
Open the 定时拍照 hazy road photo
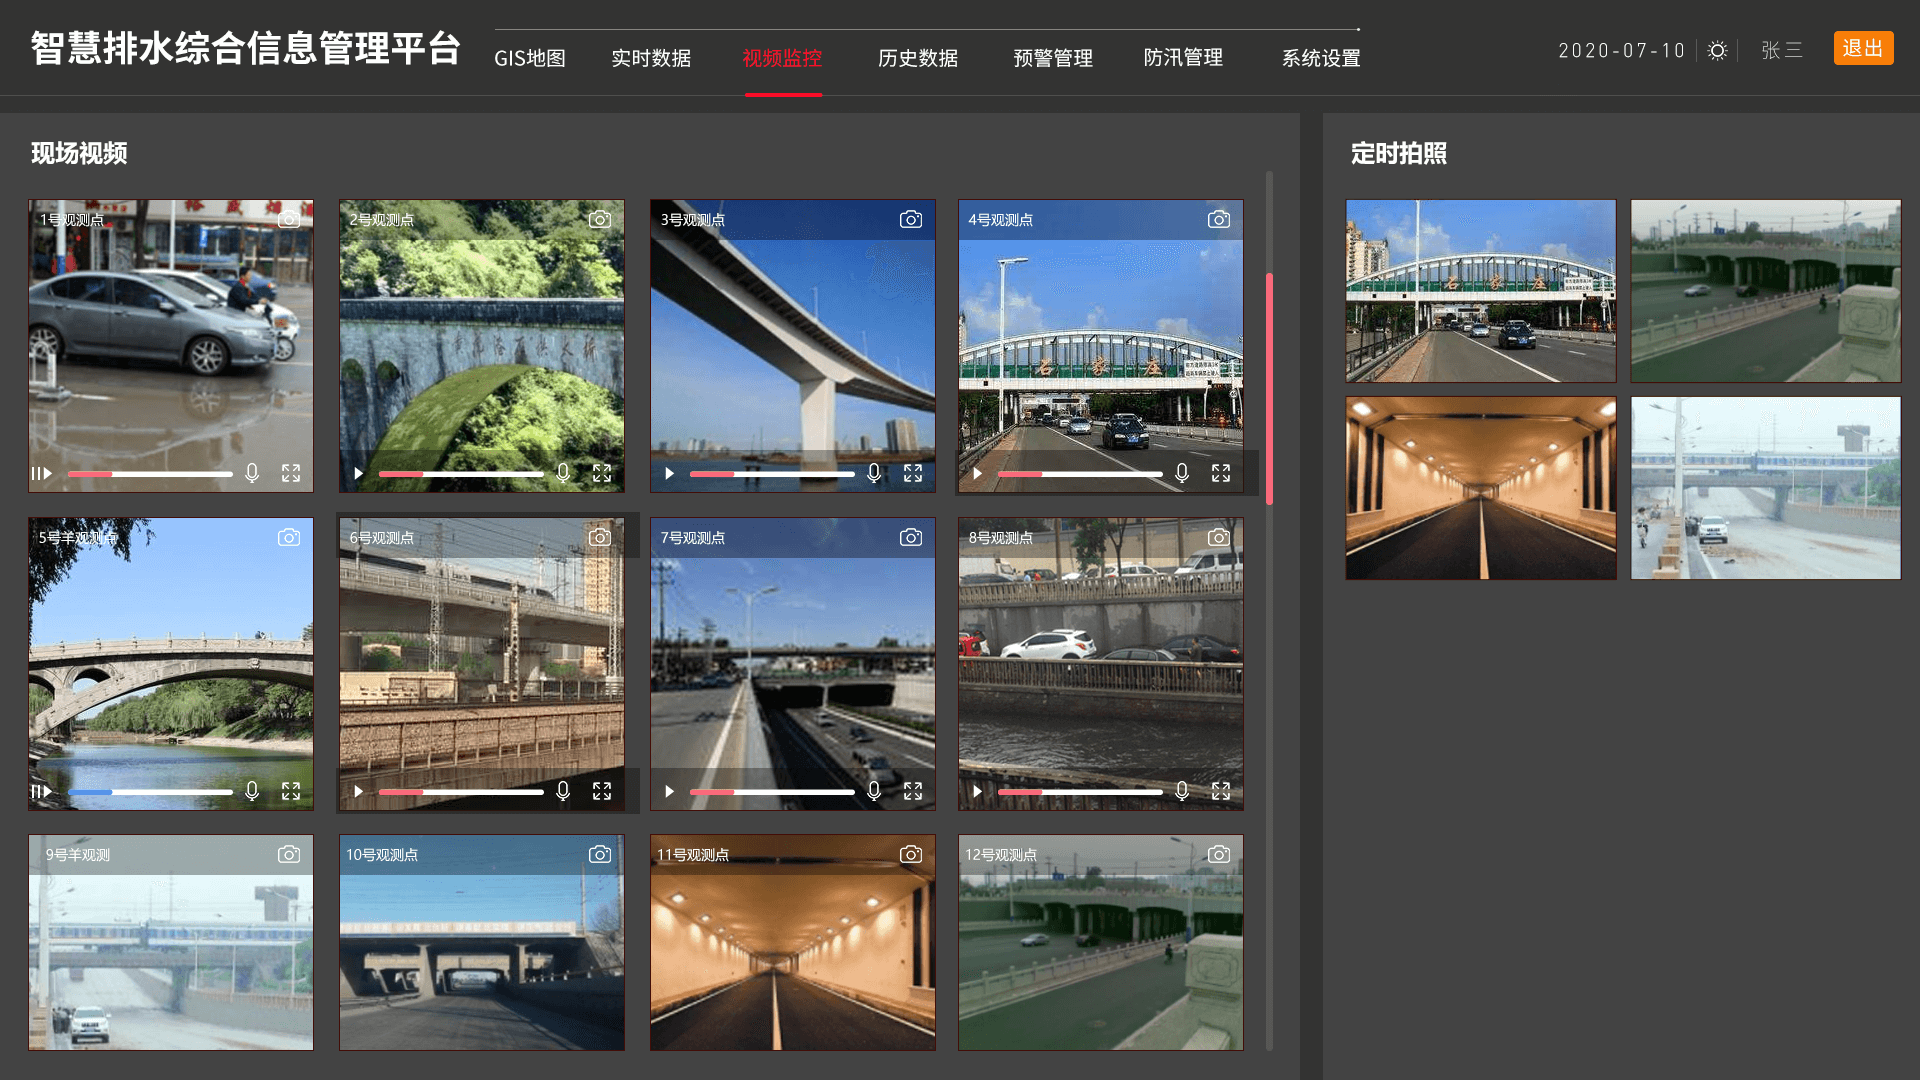pos(1766,488)
